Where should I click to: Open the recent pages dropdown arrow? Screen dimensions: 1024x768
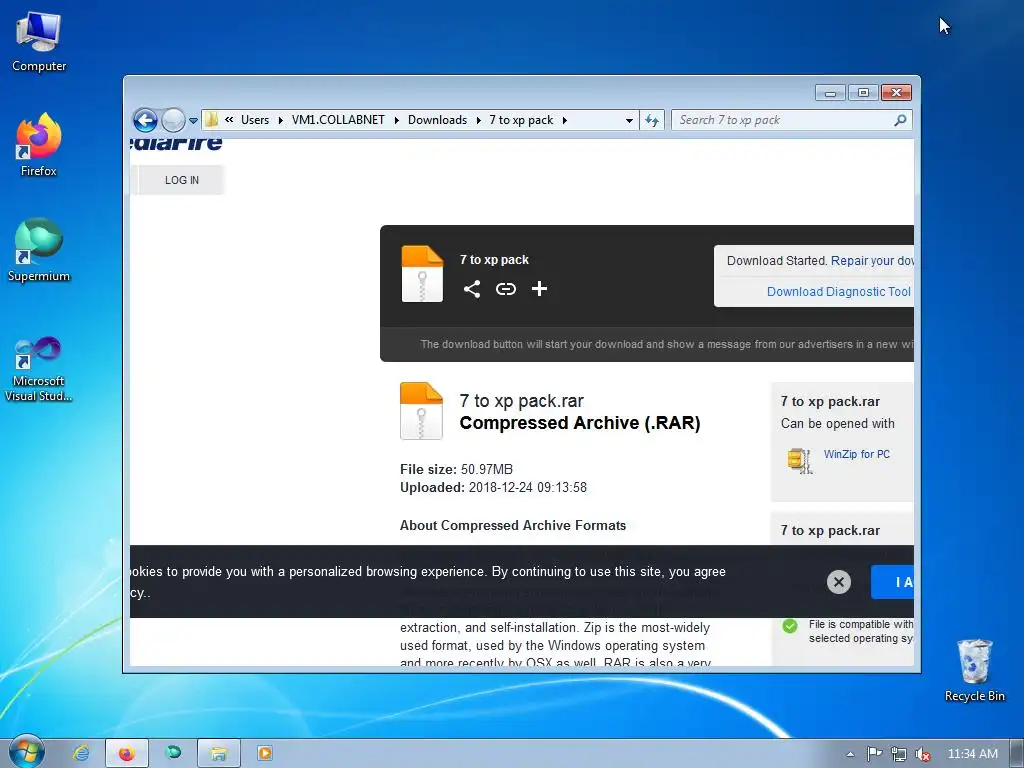pyautogui.click(x=193, y=121)
